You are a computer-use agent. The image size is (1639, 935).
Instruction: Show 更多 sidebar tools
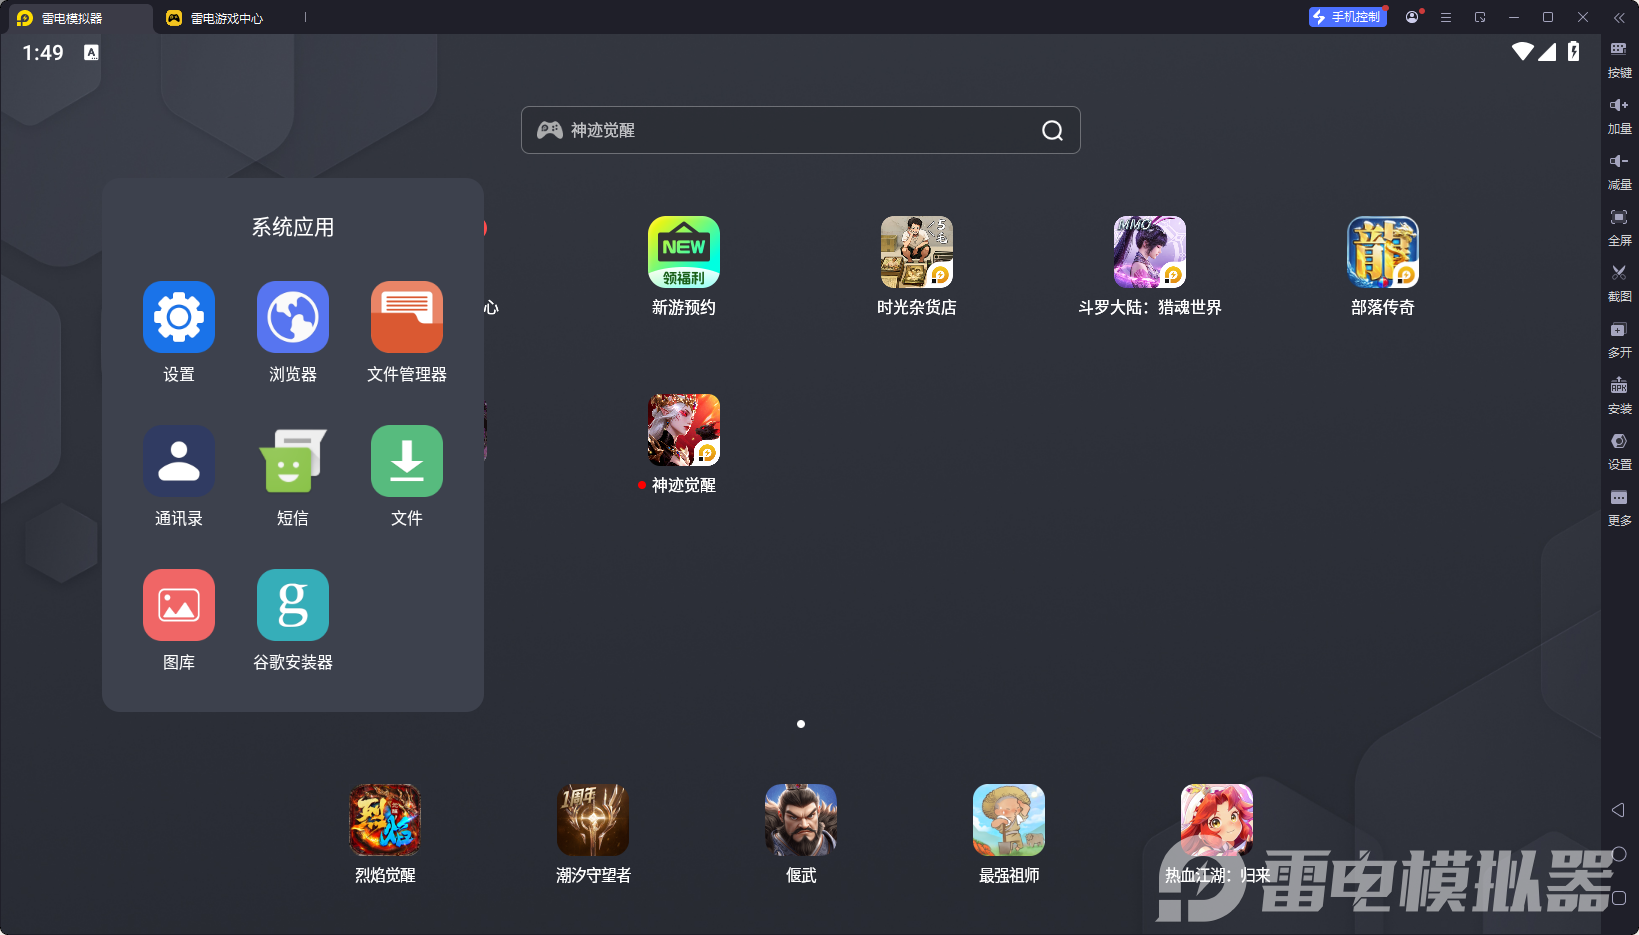tap(1619, 508)
